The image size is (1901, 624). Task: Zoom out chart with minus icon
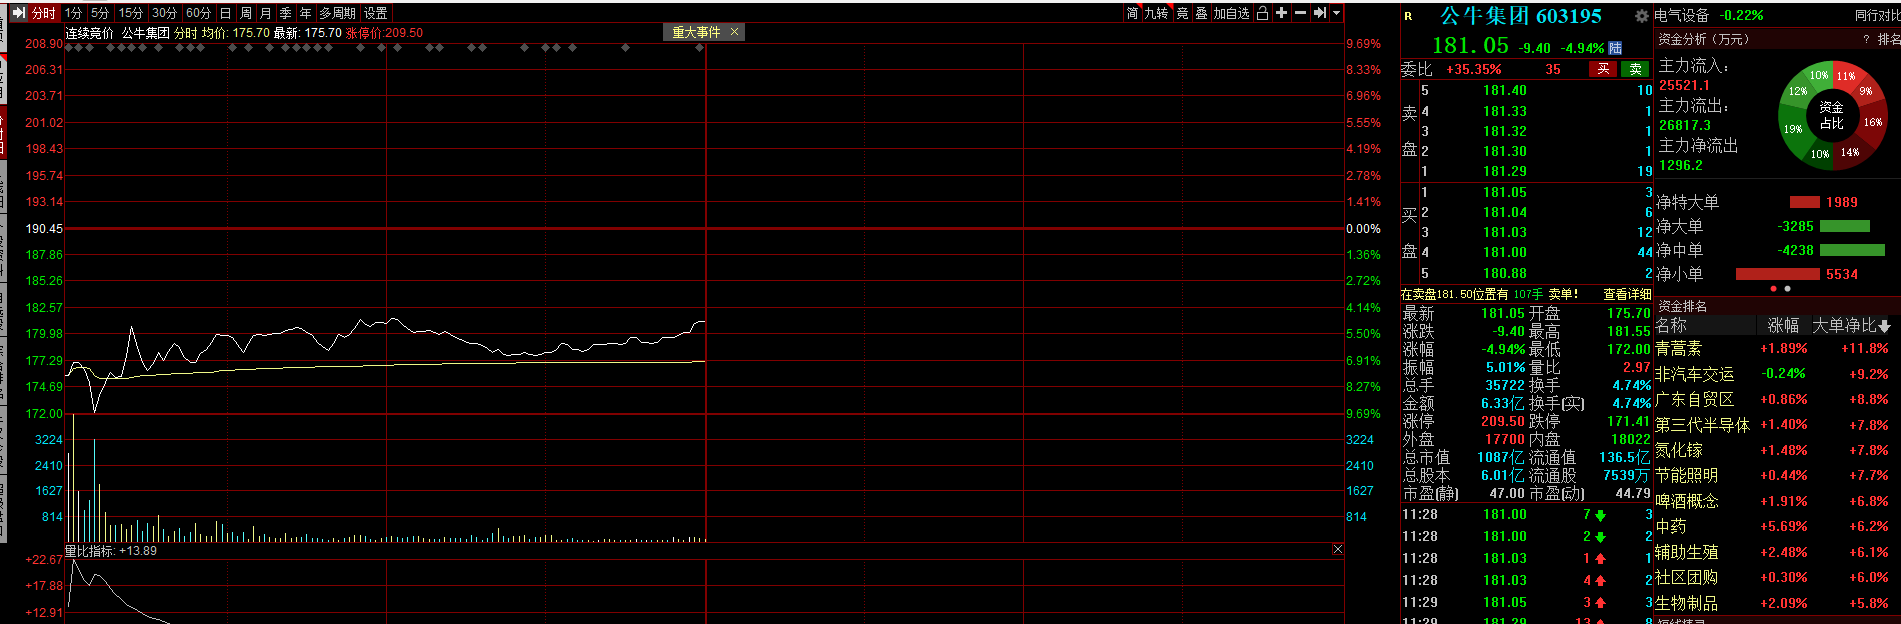pos(1300,13)
